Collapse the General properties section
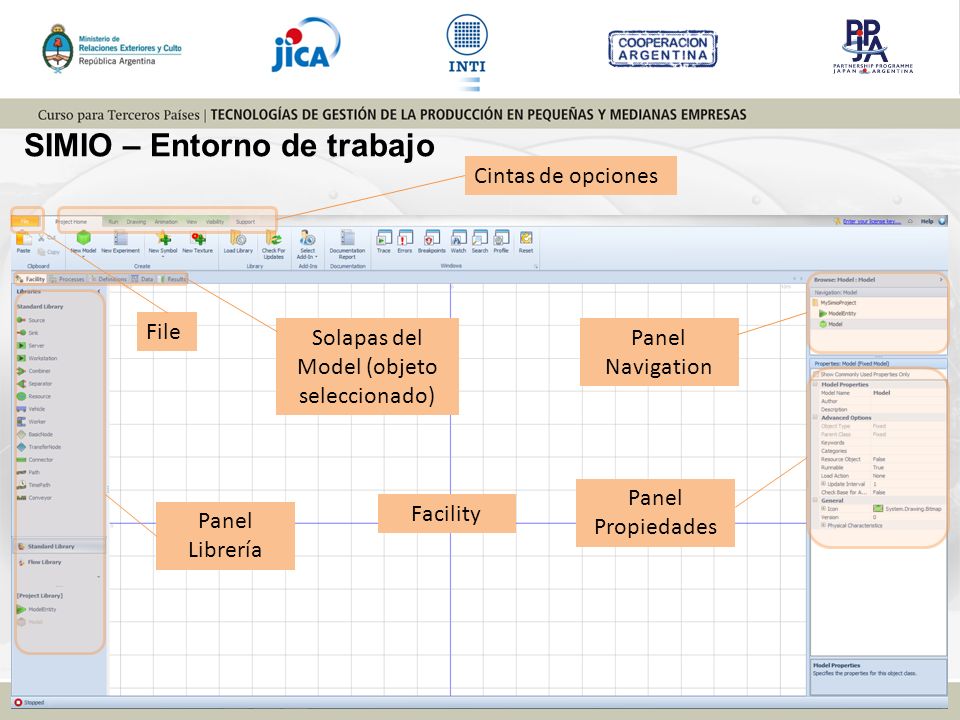Screen dimensions: 960x720 [816, 501]
